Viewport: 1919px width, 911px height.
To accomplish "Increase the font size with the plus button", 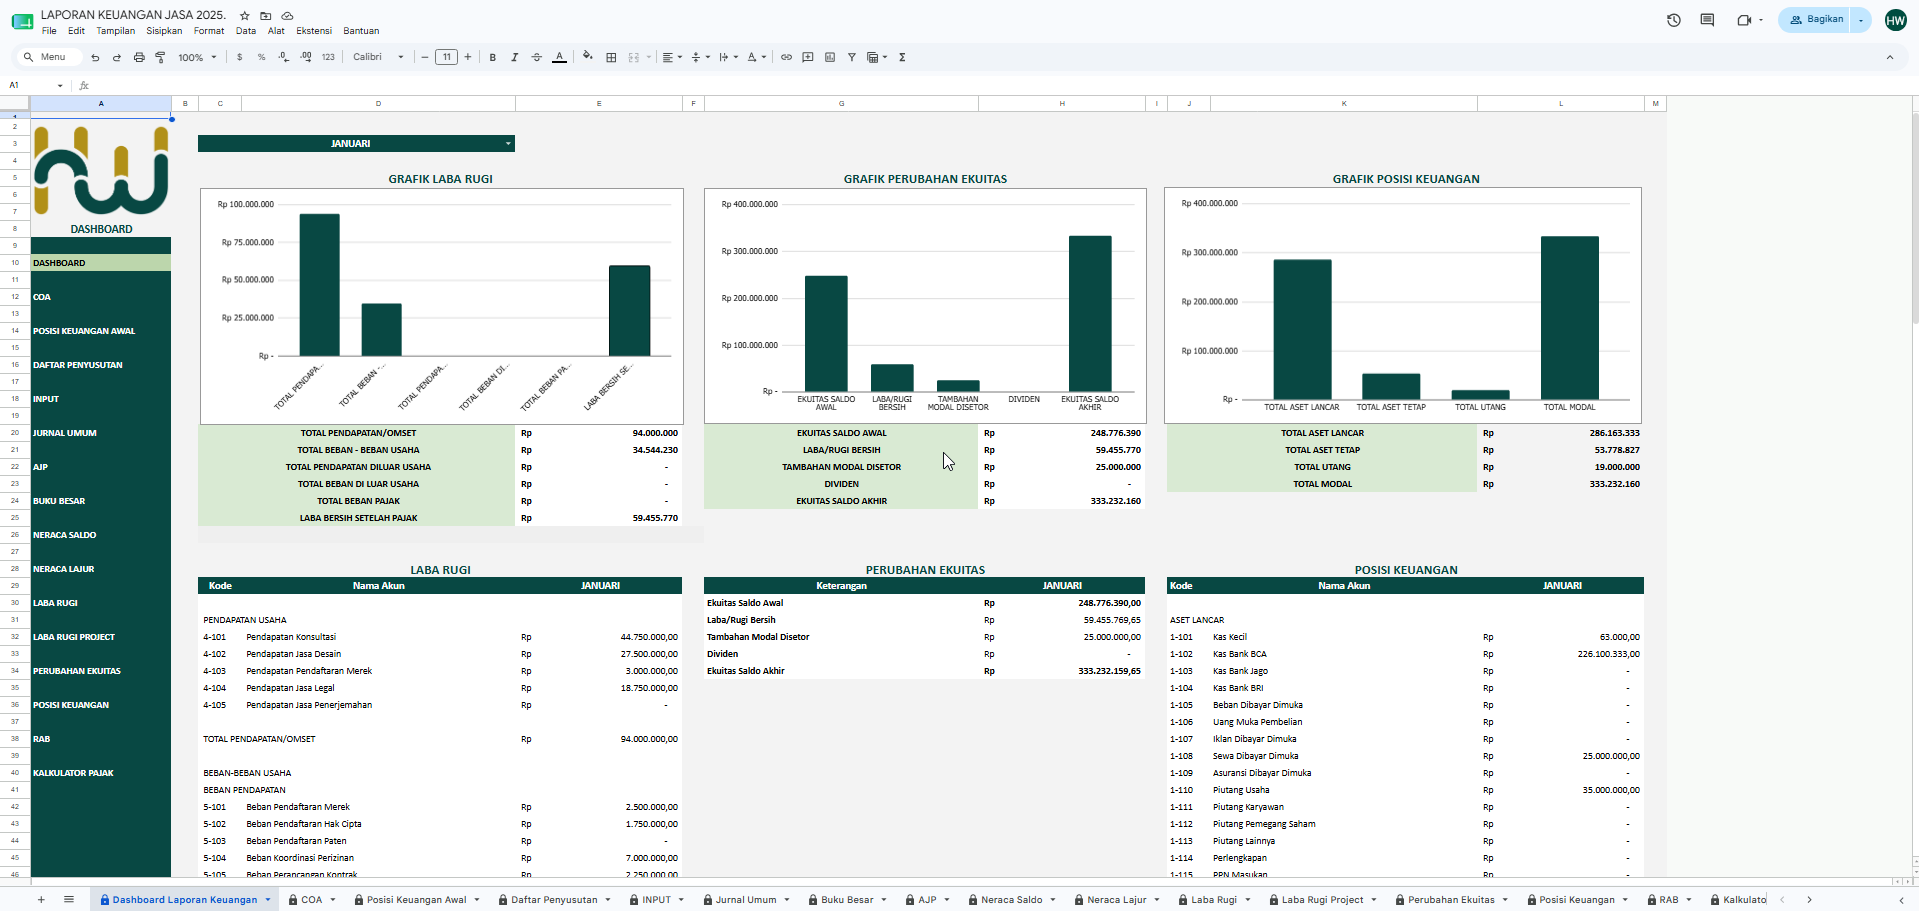I will [x=468, y=57].
